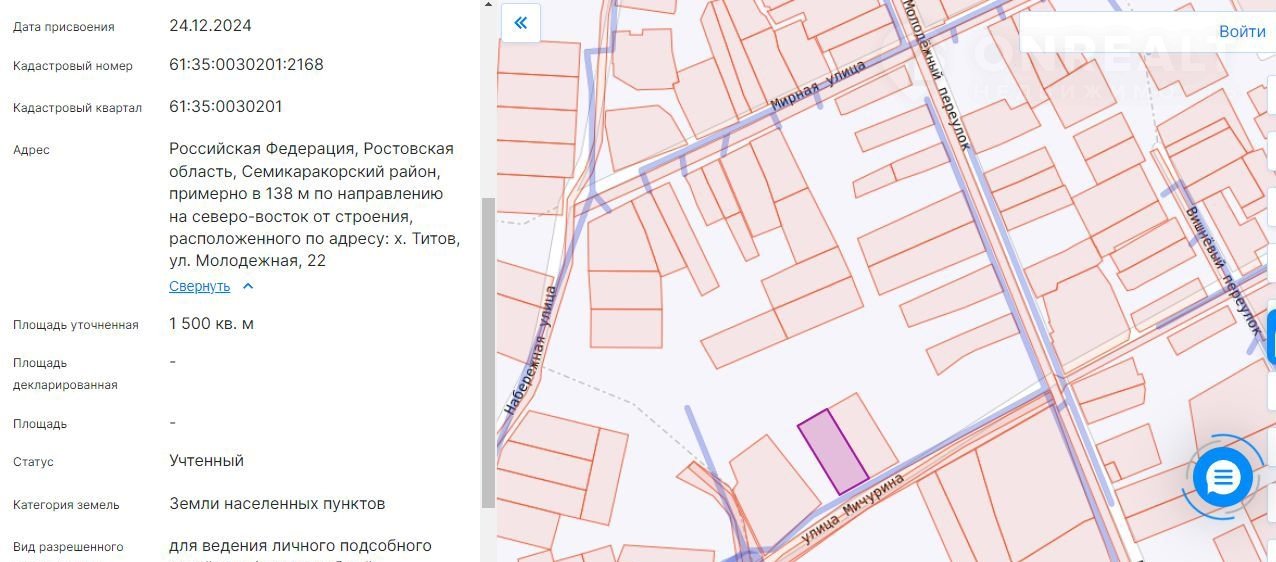Click the assignment date 24.12.2024

coord(210,25)
